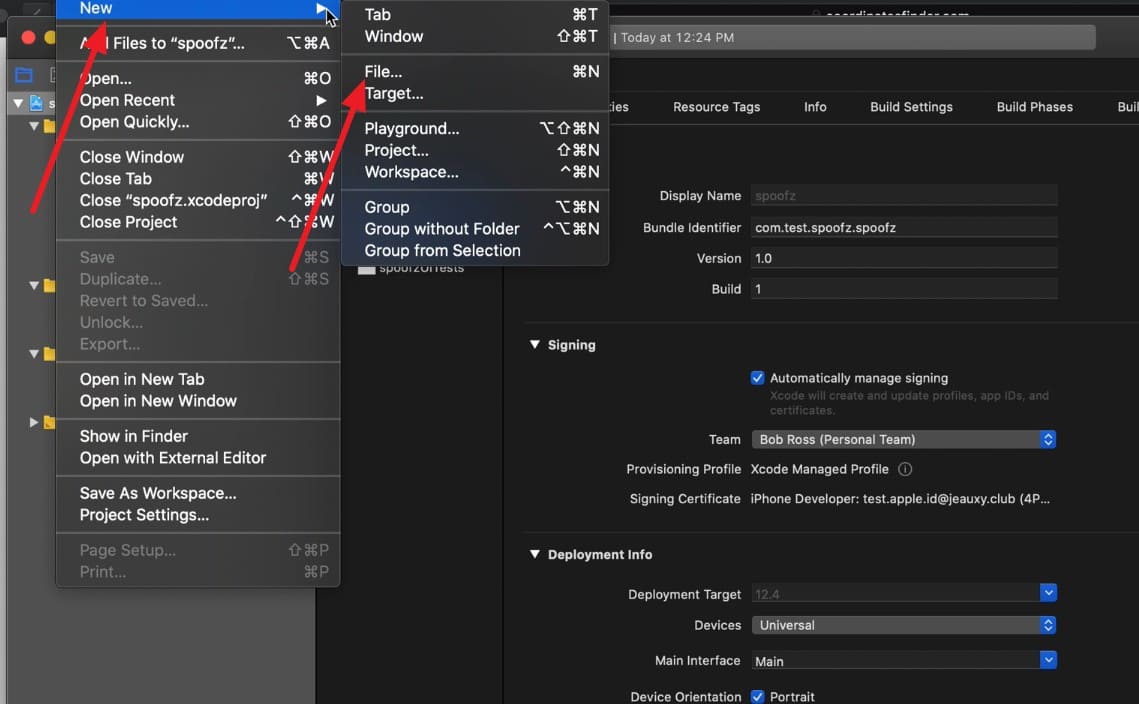Click the project navigator folder icon
The width and height of the screenshot is (1139, 704).
pos(24,75)
